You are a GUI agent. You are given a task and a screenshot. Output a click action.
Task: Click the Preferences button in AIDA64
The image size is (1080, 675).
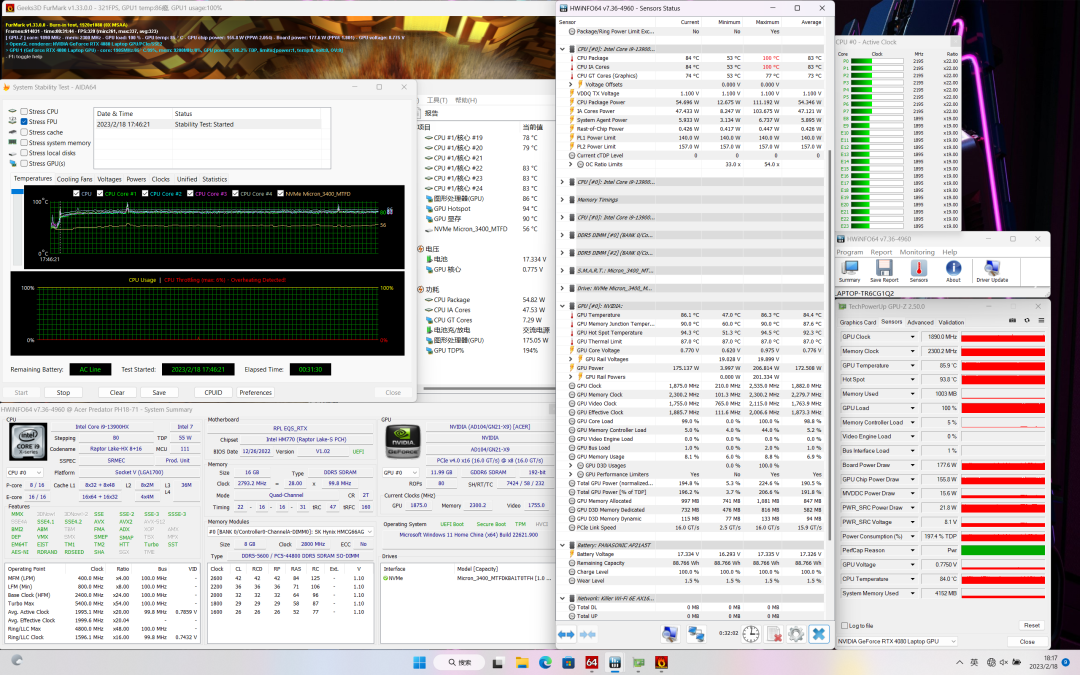(x=255, y=393)
